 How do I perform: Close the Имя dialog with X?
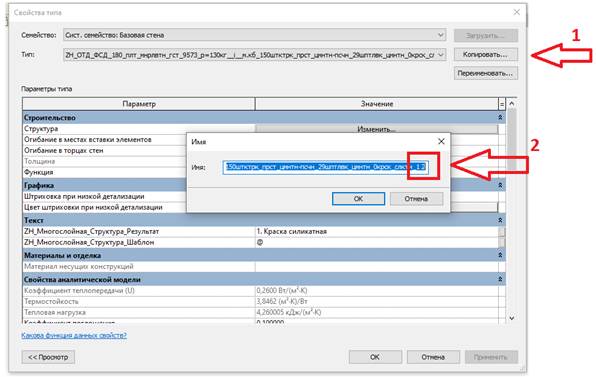click(441, 141)
